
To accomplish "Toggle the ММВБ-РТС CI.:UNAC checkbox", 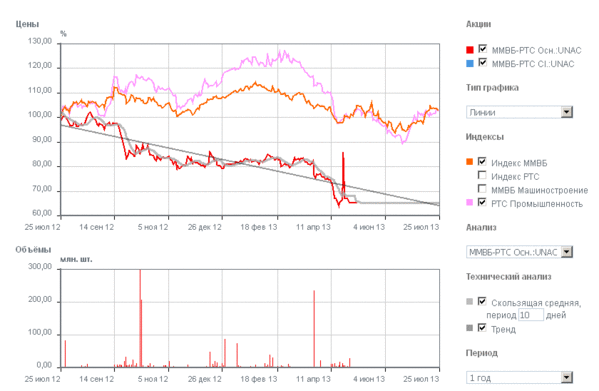I will 483,62.
